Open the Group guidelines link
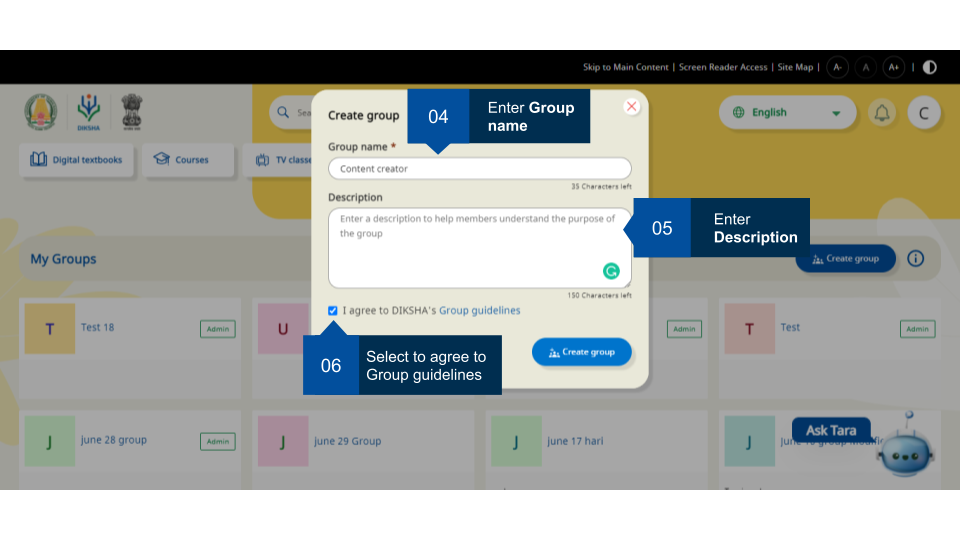Viewport: 960px width, 540px height. coord(479,311)
